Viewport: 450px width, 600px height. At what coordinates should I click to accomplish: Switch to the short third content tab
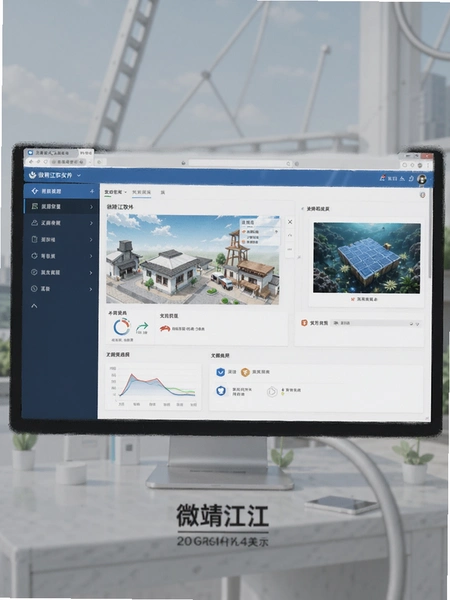(163, 192)
